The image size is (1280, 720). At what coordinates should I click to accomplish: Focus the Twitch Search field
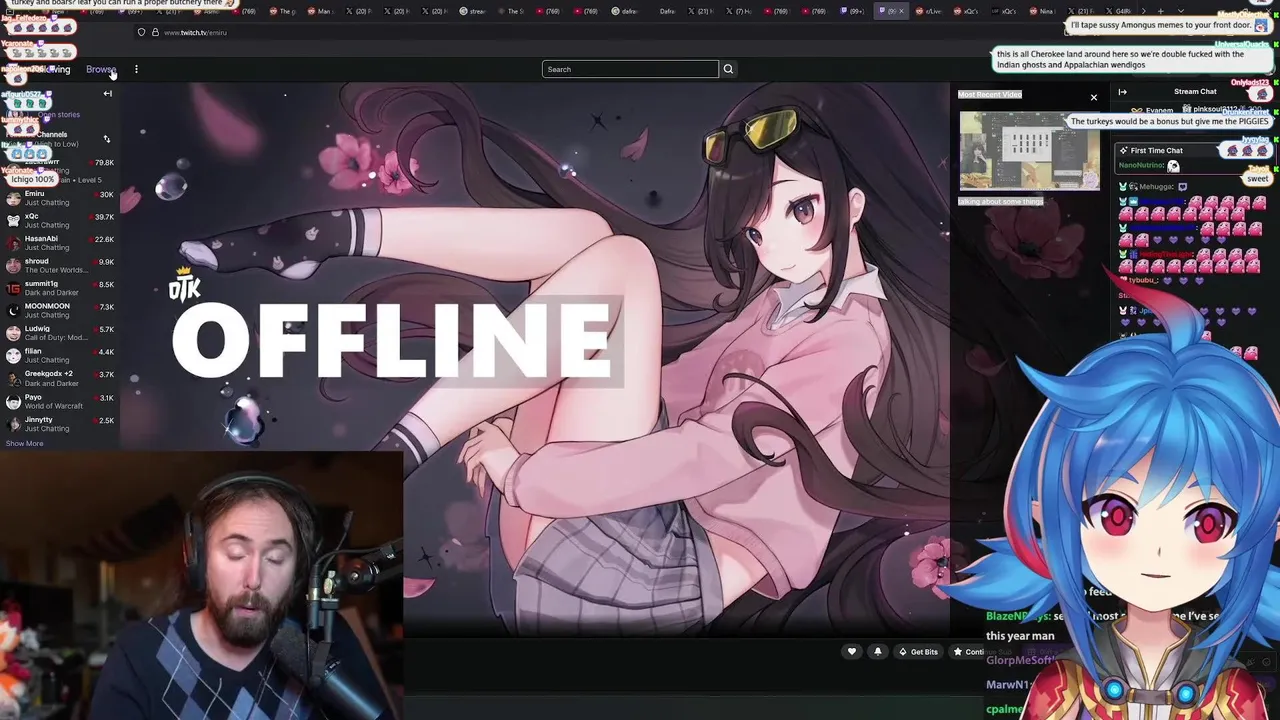(630, 69)
